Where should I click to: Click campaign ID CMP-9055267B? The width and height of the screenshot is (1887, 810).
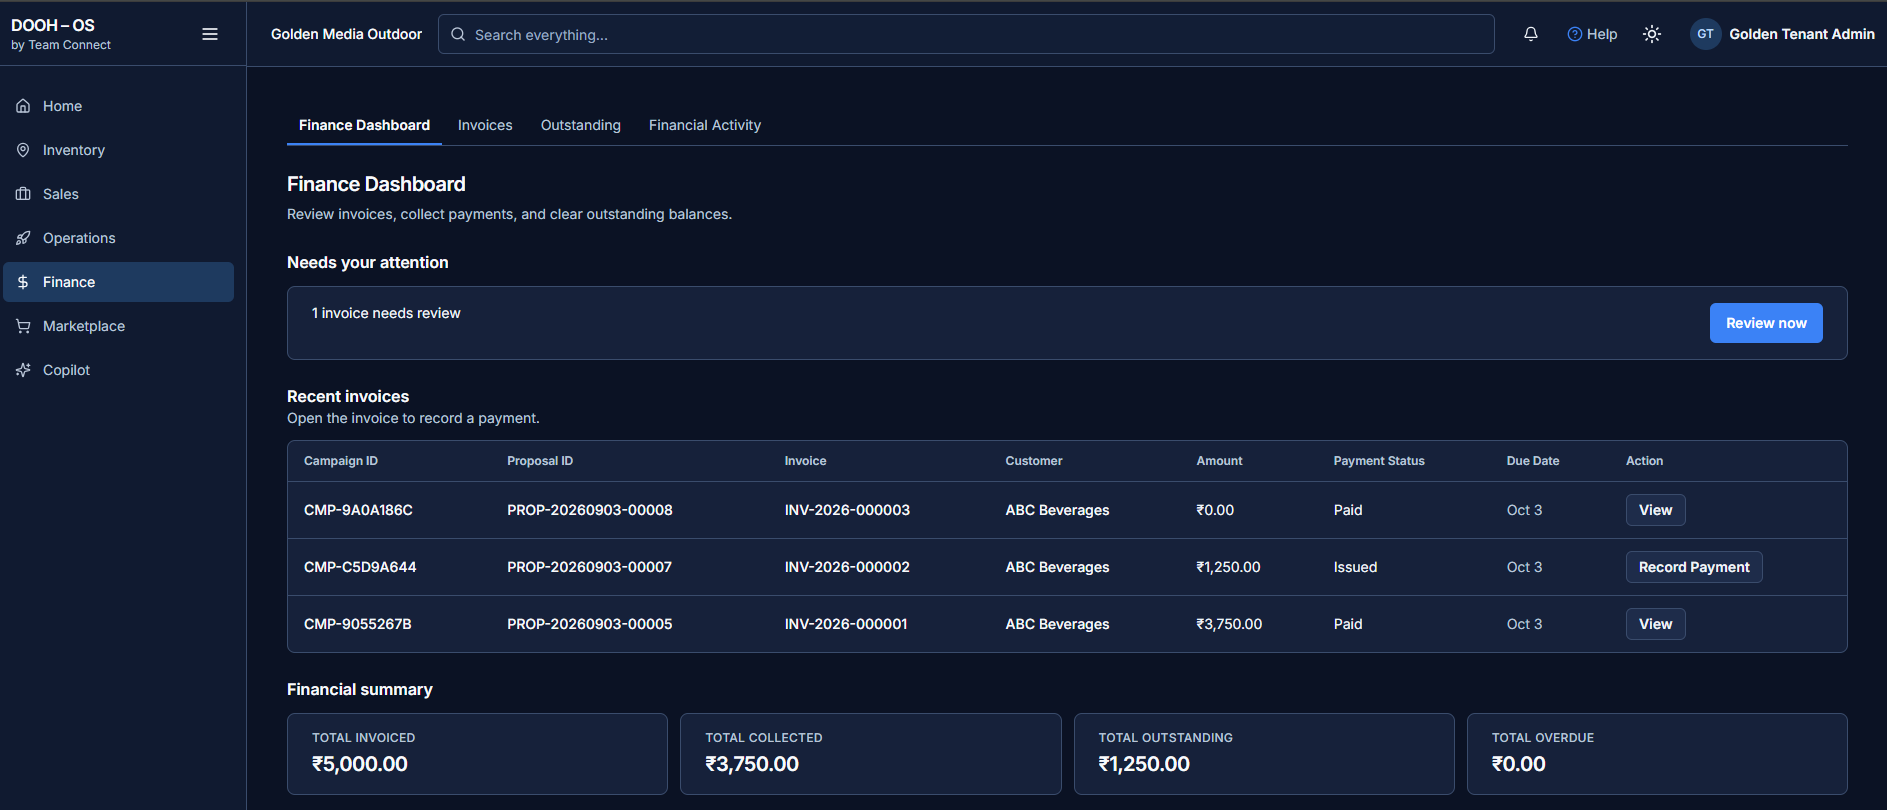point(358,624)
